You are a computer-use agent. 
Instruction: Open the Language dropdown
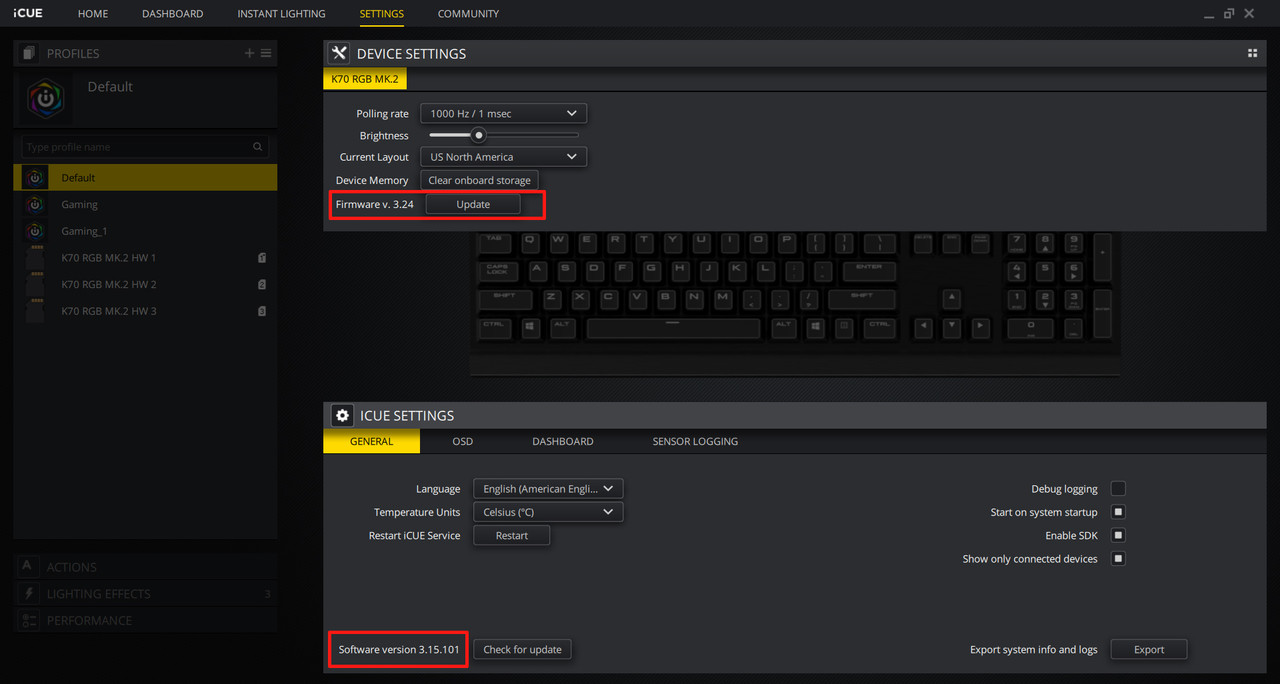[548, 489]
